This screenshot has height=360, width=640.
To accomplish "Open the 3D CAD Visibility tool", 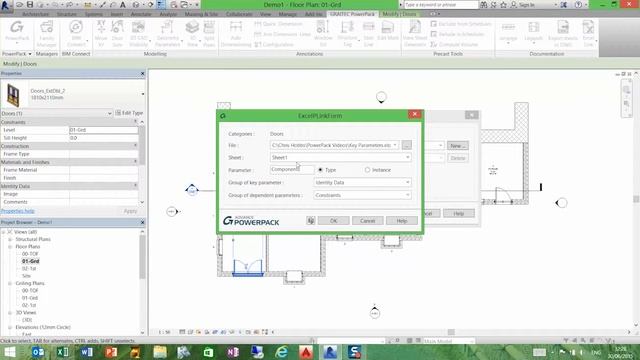I will coord(138,33).
